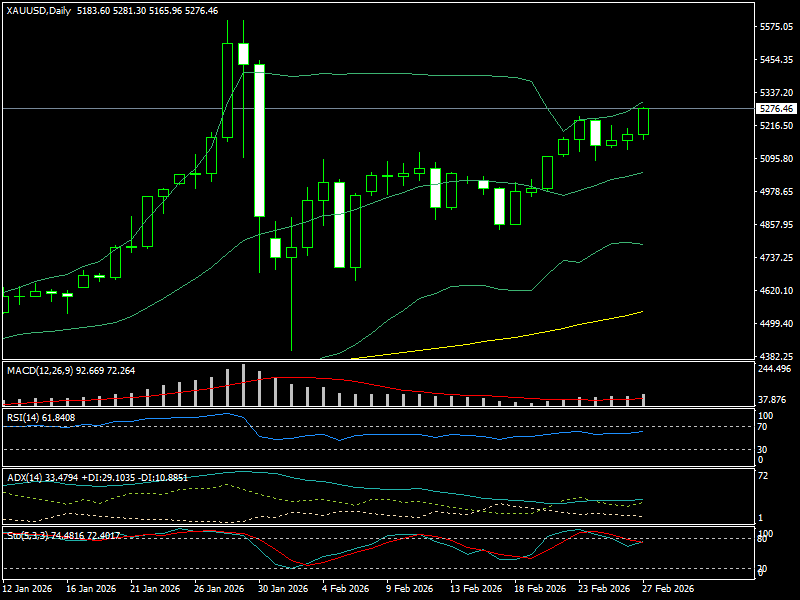
Task: Select the current price tag 5276.46
Action: 776,108
